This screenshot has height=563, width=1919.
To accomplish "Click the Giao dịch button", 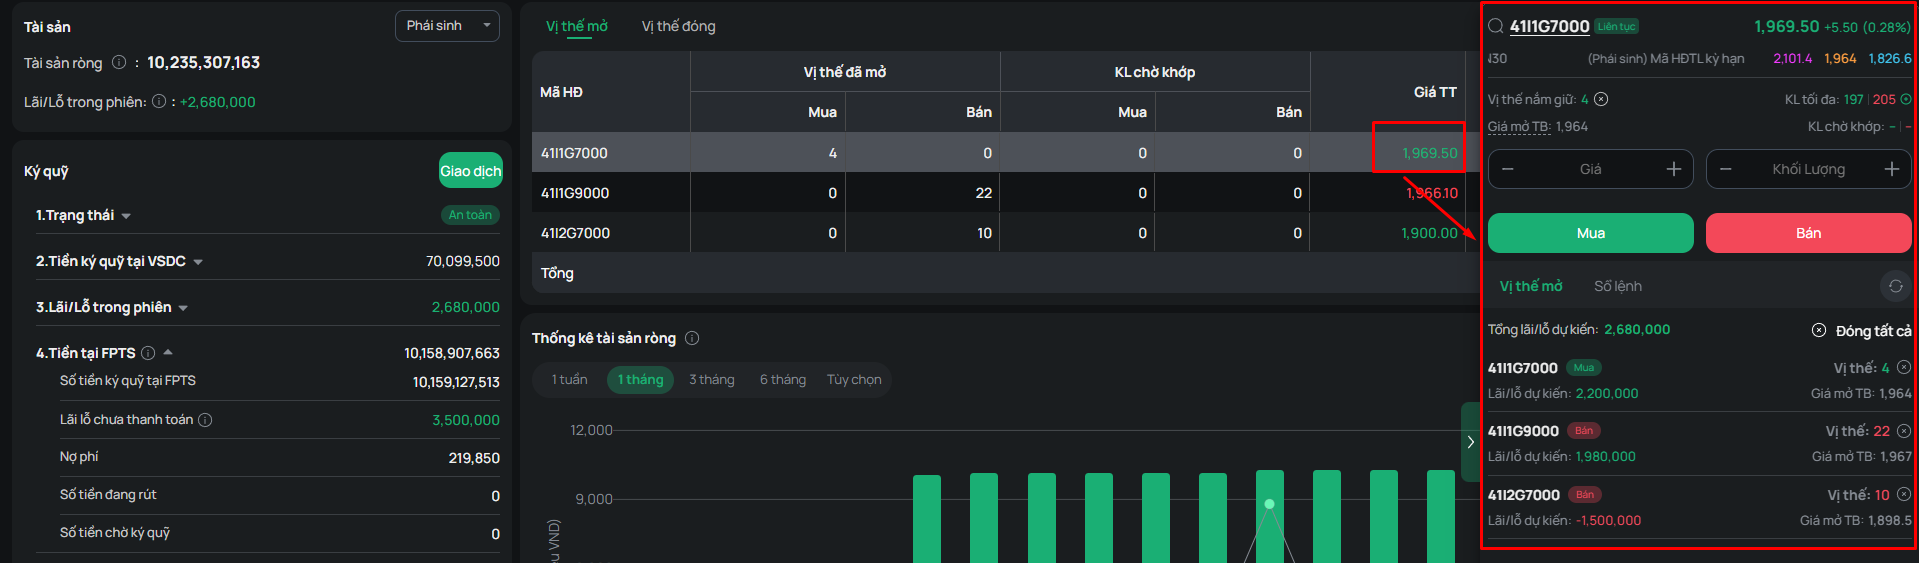I will (x=471, y=171).
